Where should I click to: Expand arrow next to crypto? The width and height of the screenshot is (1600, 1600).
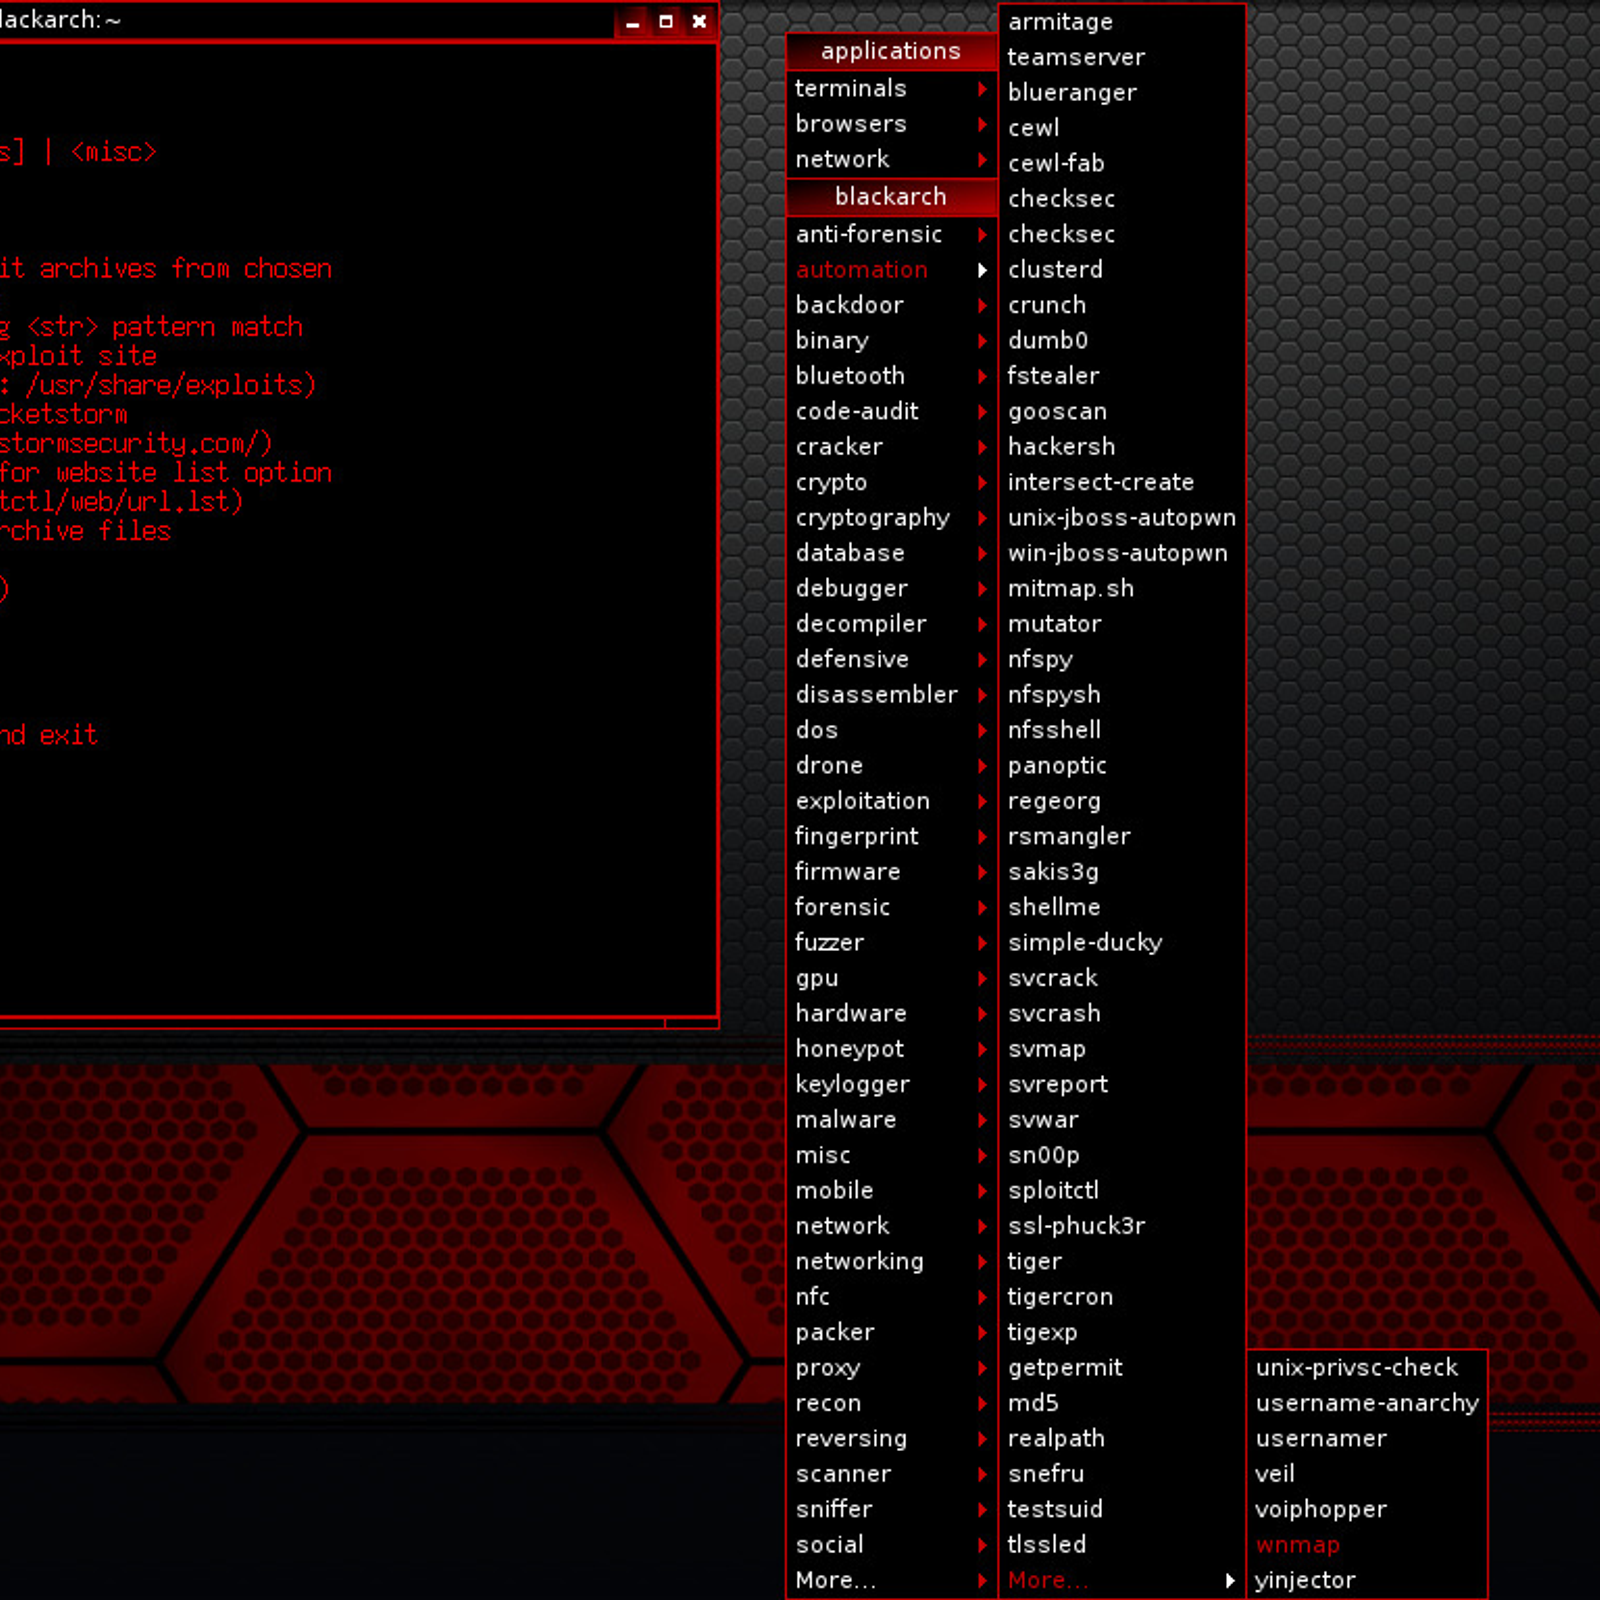[982, 482]
